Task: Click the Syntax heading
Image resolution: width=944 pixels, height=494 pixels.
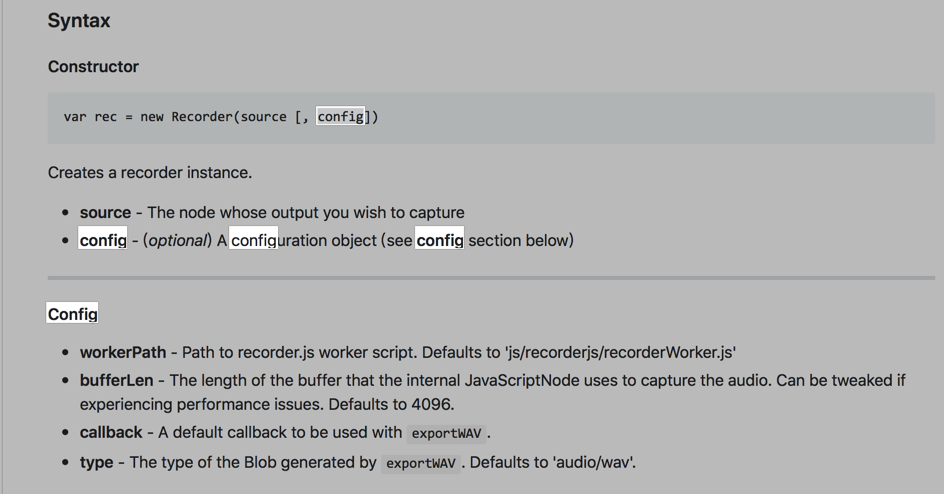Action: 79,21
